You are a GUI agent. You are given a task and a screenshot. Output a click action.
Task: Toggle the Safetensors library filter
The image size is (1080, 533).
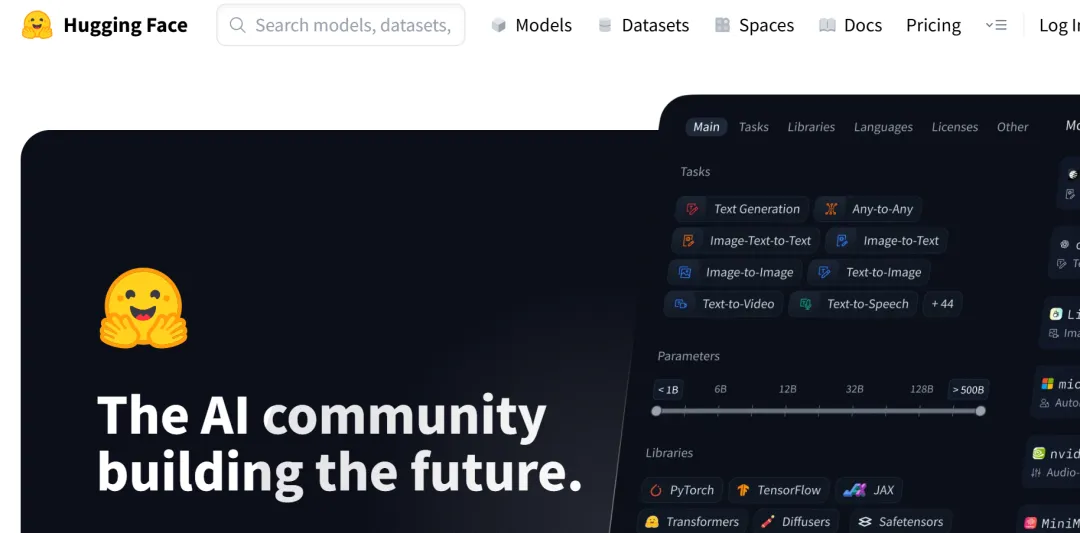901,521
